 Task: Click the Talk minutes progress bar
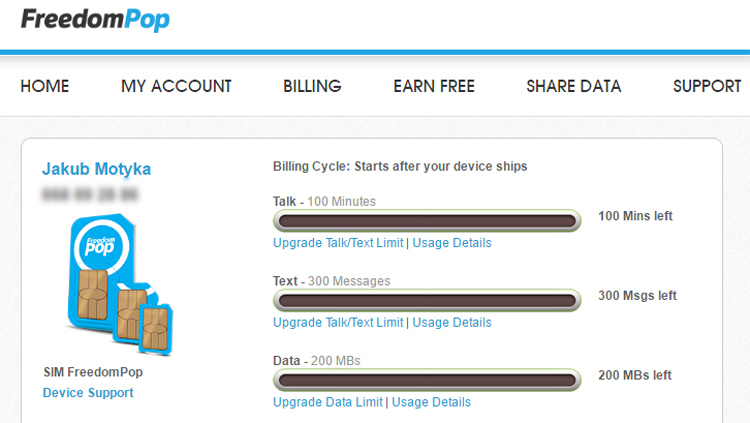click(427, 221)
